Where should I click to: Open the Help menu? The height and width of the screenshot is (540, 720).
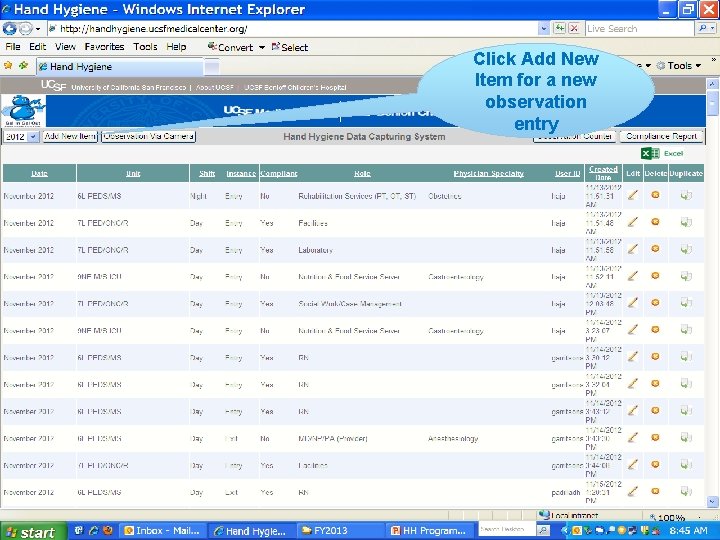[176, 47]
